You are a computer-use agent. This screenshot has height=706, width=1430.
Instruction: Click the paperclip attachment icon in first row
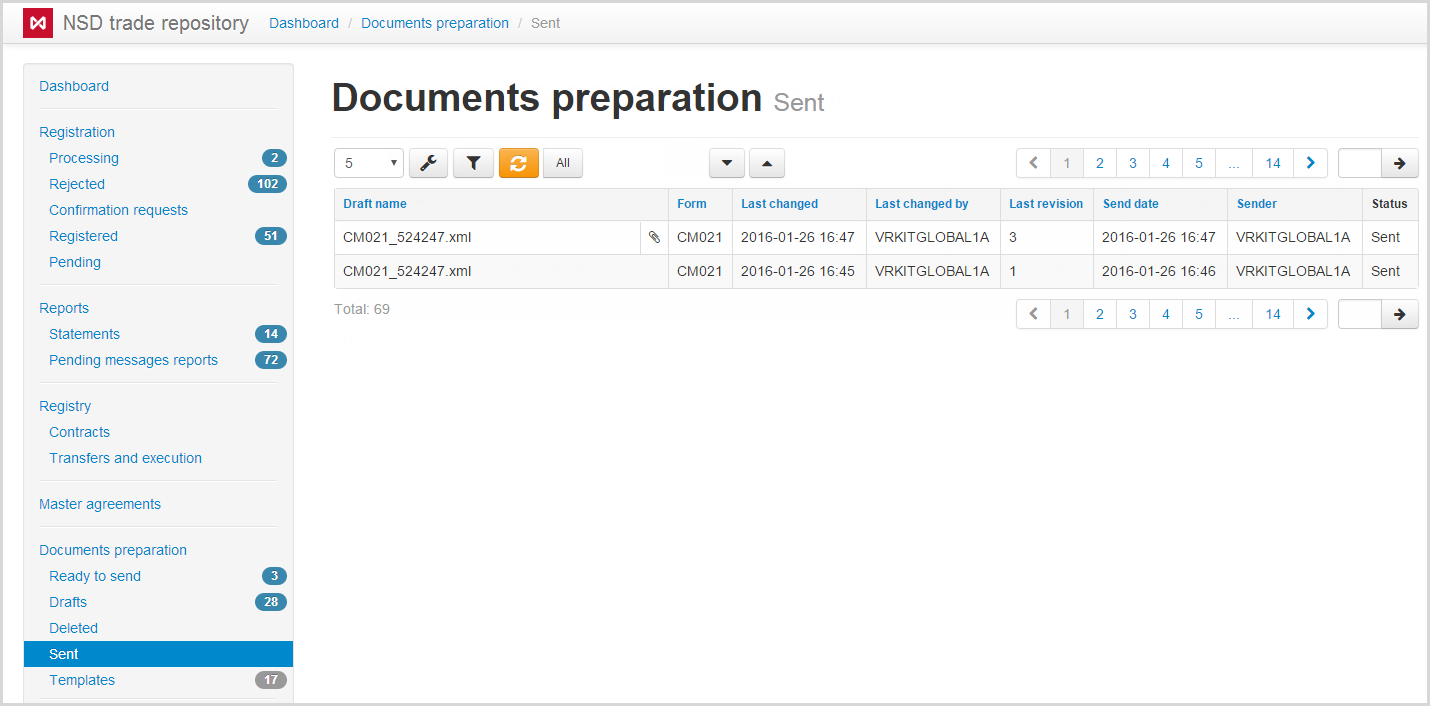654,238
